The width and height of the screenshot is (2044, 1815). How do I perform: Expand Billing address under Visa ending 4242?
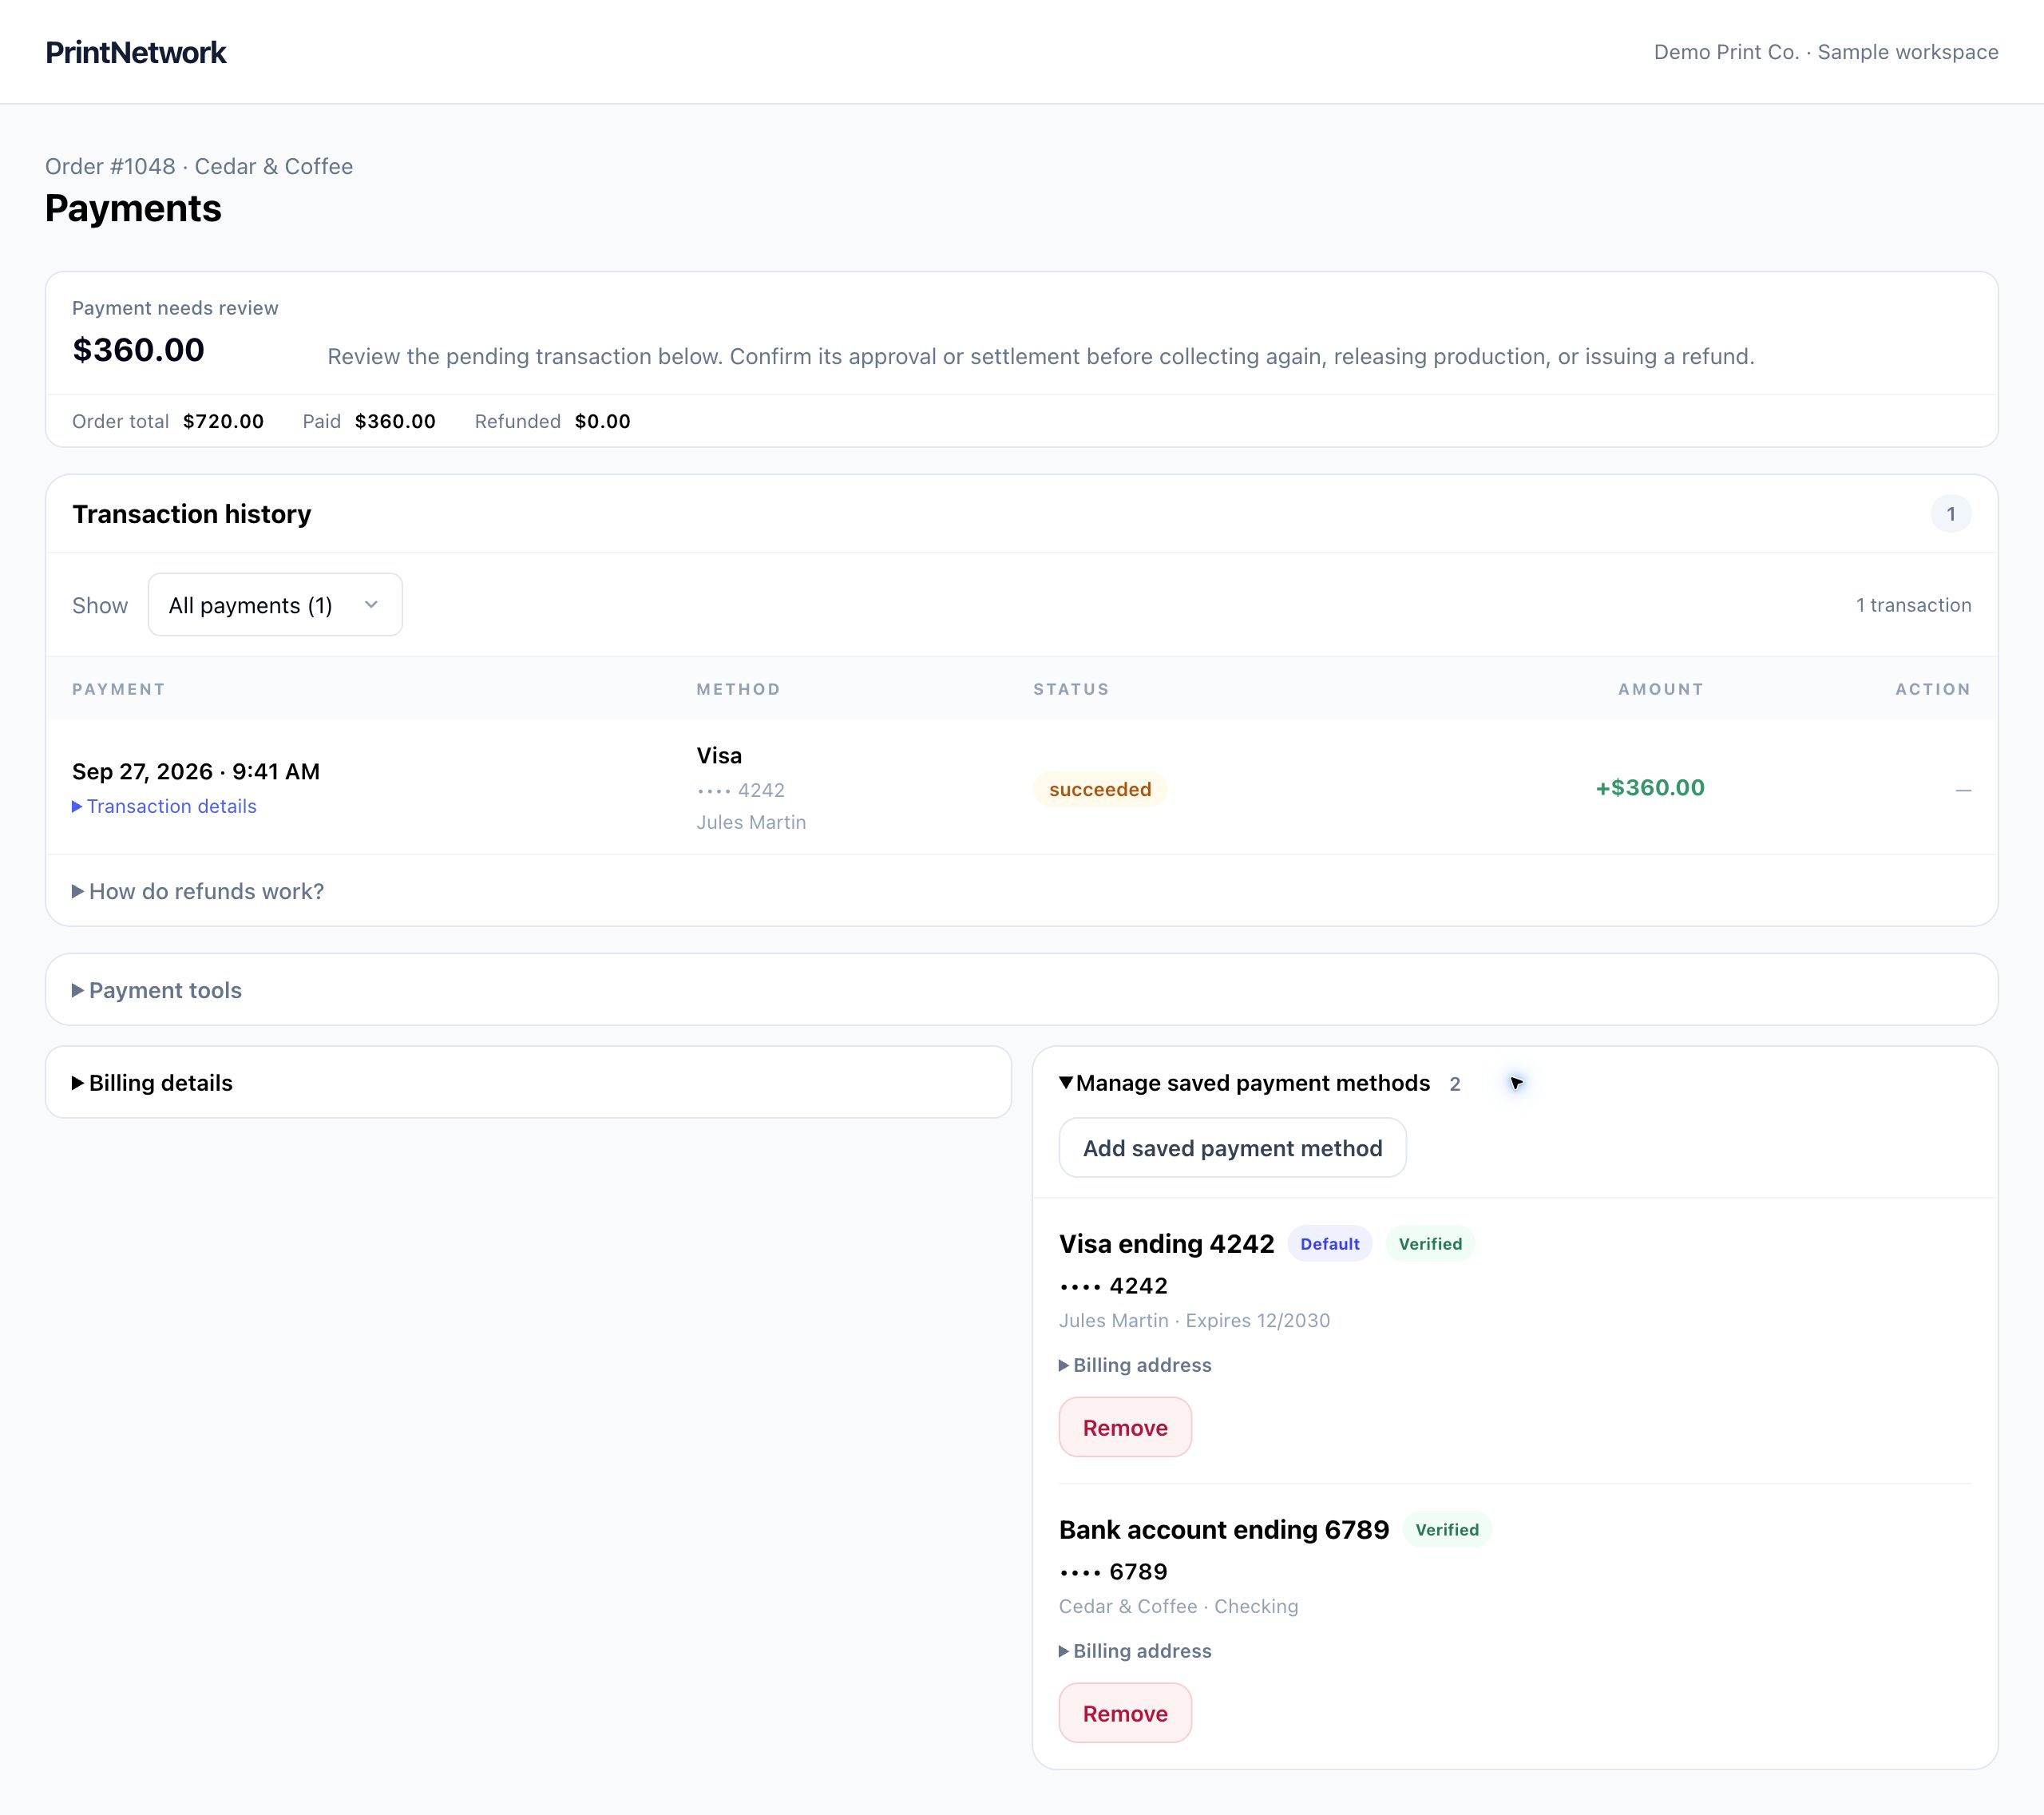[1135, 1365]
